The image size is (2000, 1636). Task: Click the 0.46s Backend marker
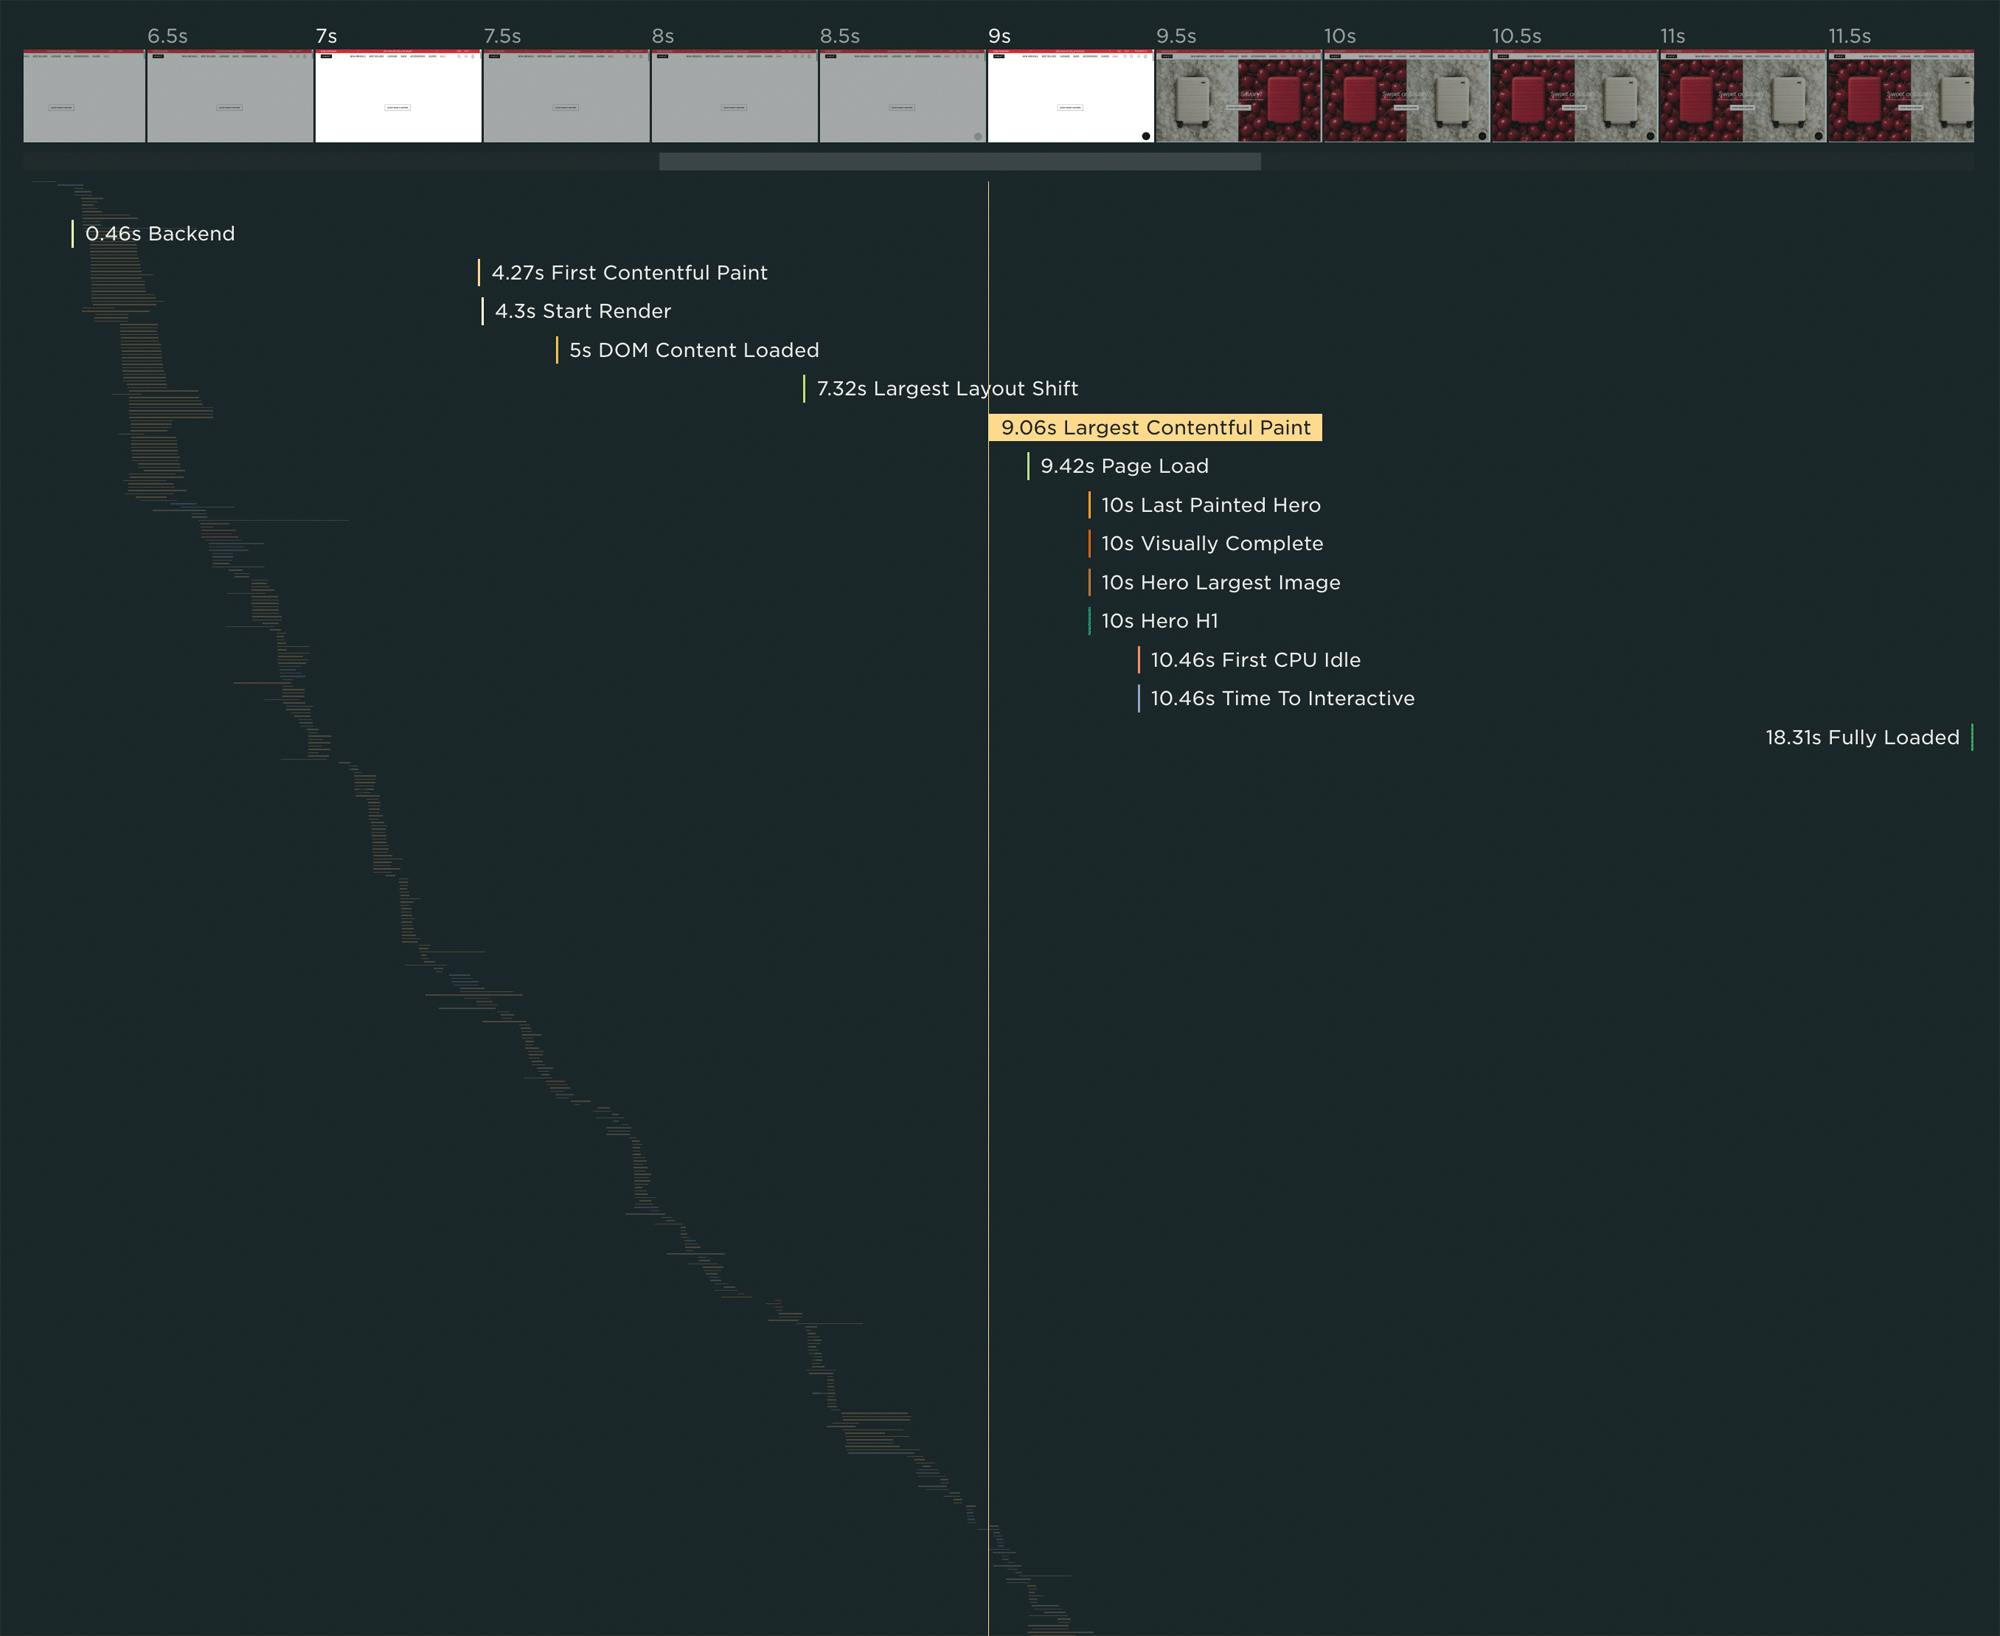tap(159, 234)
